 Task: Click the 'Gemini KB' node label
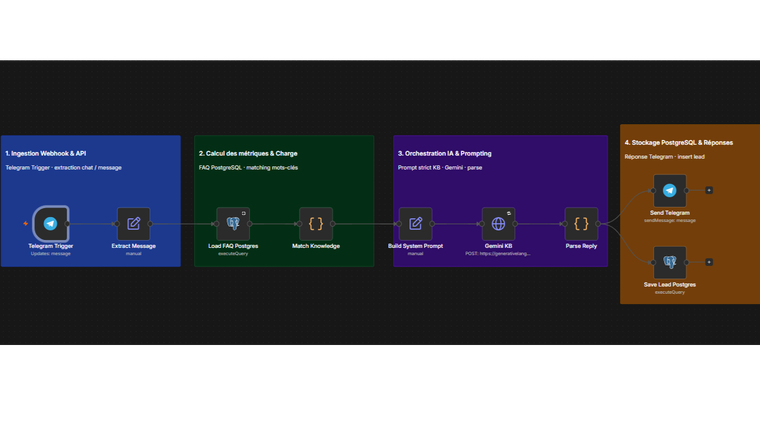(498, 246)
